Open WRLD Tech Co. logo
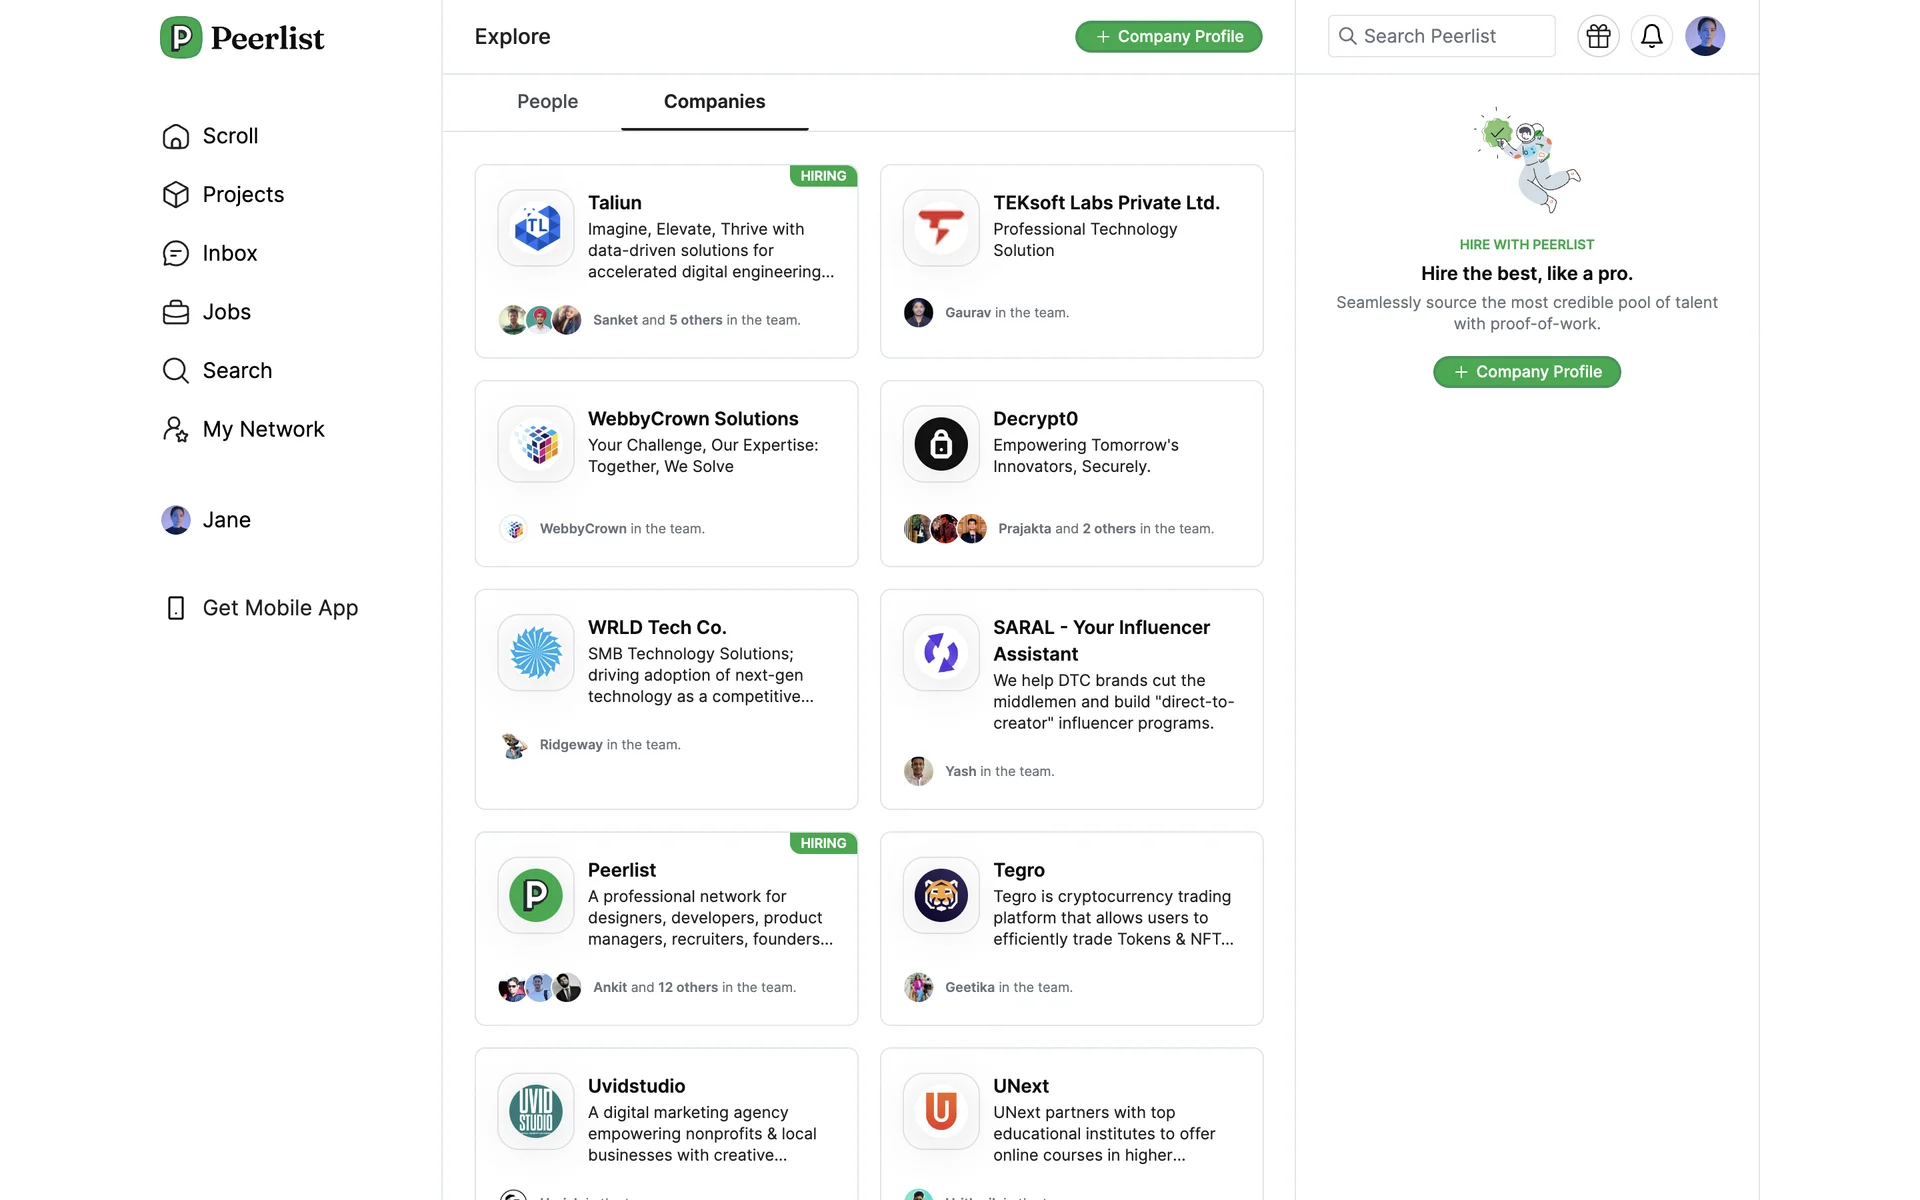The width and height of the screenshot is (1920, 1200). 536,652
